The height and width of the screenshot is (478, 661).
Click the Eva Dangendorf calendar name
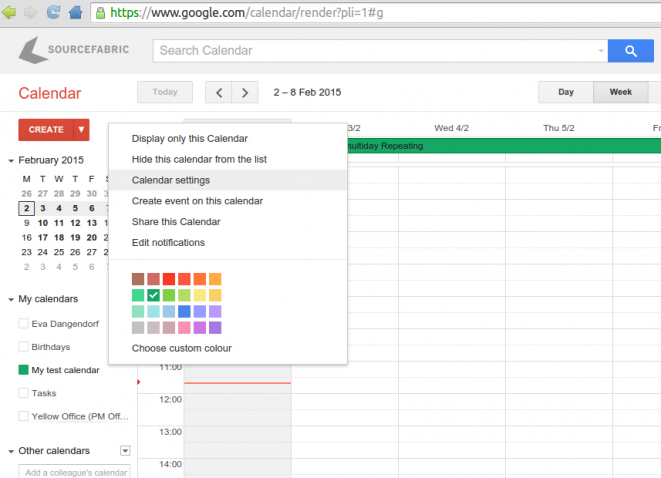point(65,324)
